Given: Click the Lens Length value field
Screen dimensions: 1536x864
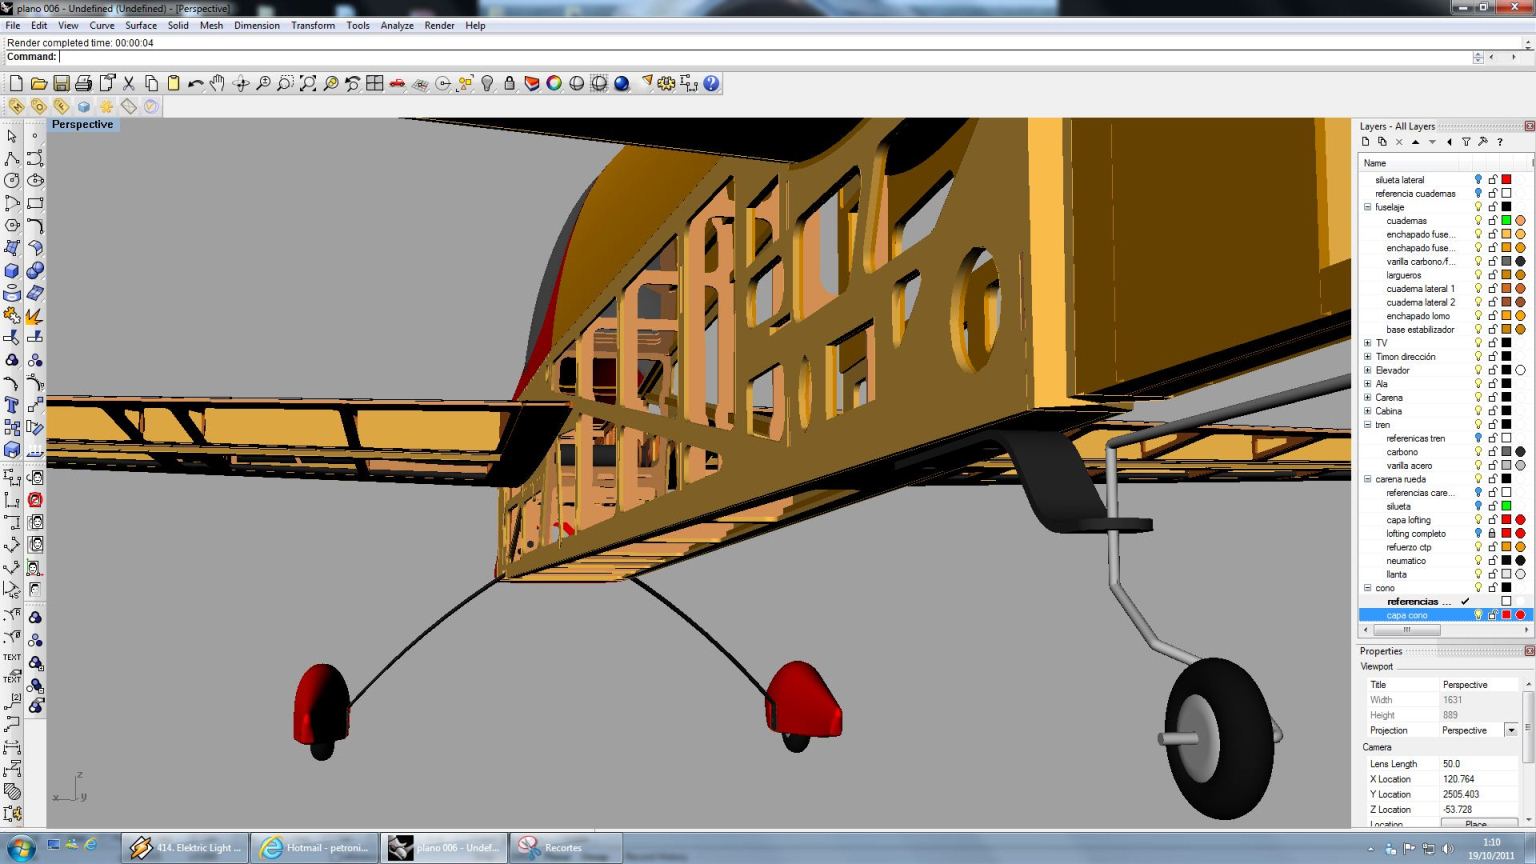Looking at the screenshot, I should [1476, 764].
